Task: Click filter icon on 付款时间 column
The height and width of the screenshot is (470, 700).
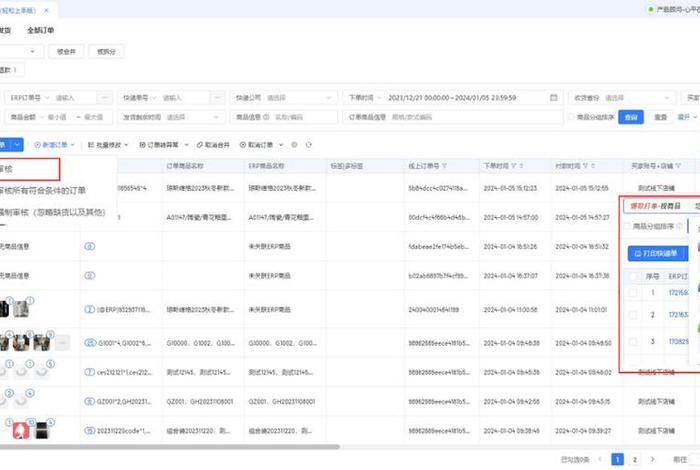Action: tap(585, 166)
